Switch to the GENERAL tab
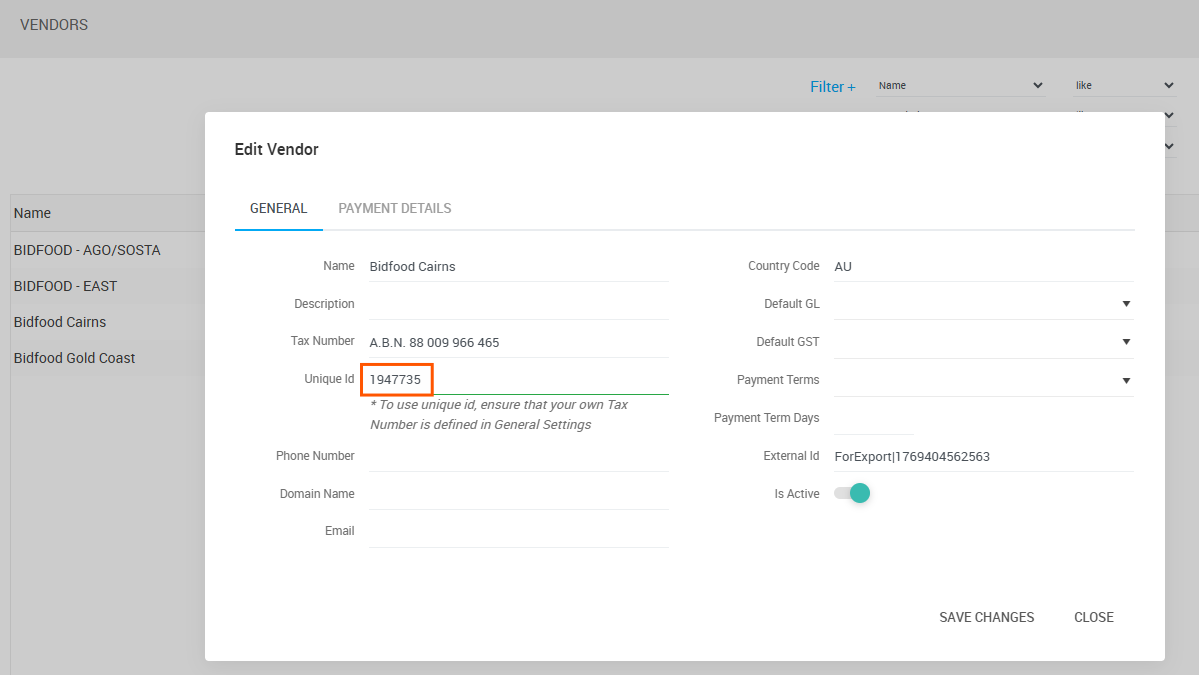 point(278,208)
